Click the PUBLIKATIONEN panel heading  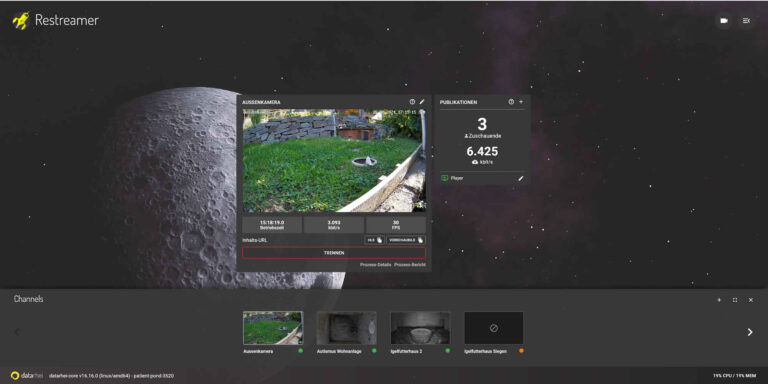pos(458,102)
